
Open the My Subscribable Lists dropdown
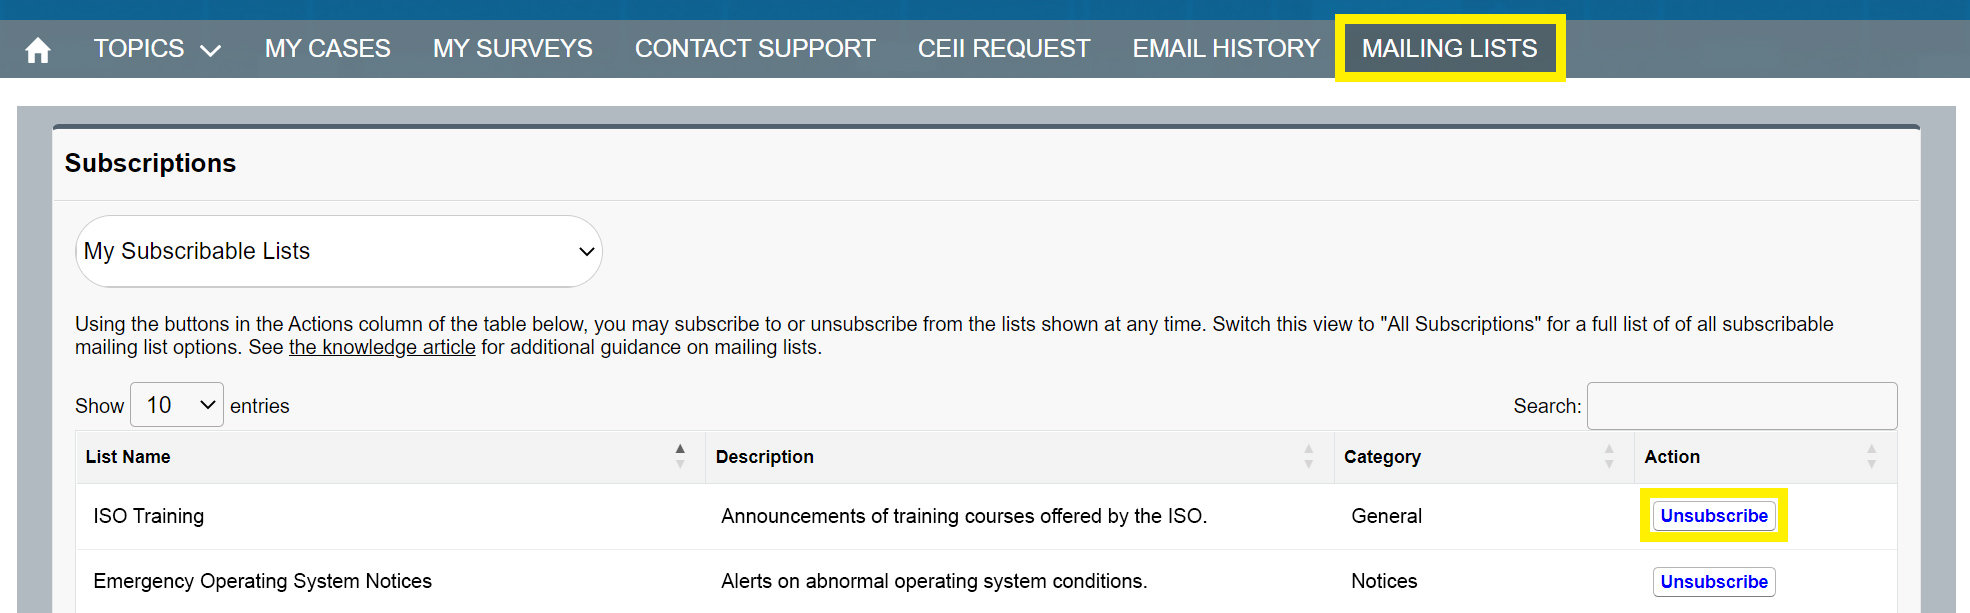[338, 251]
